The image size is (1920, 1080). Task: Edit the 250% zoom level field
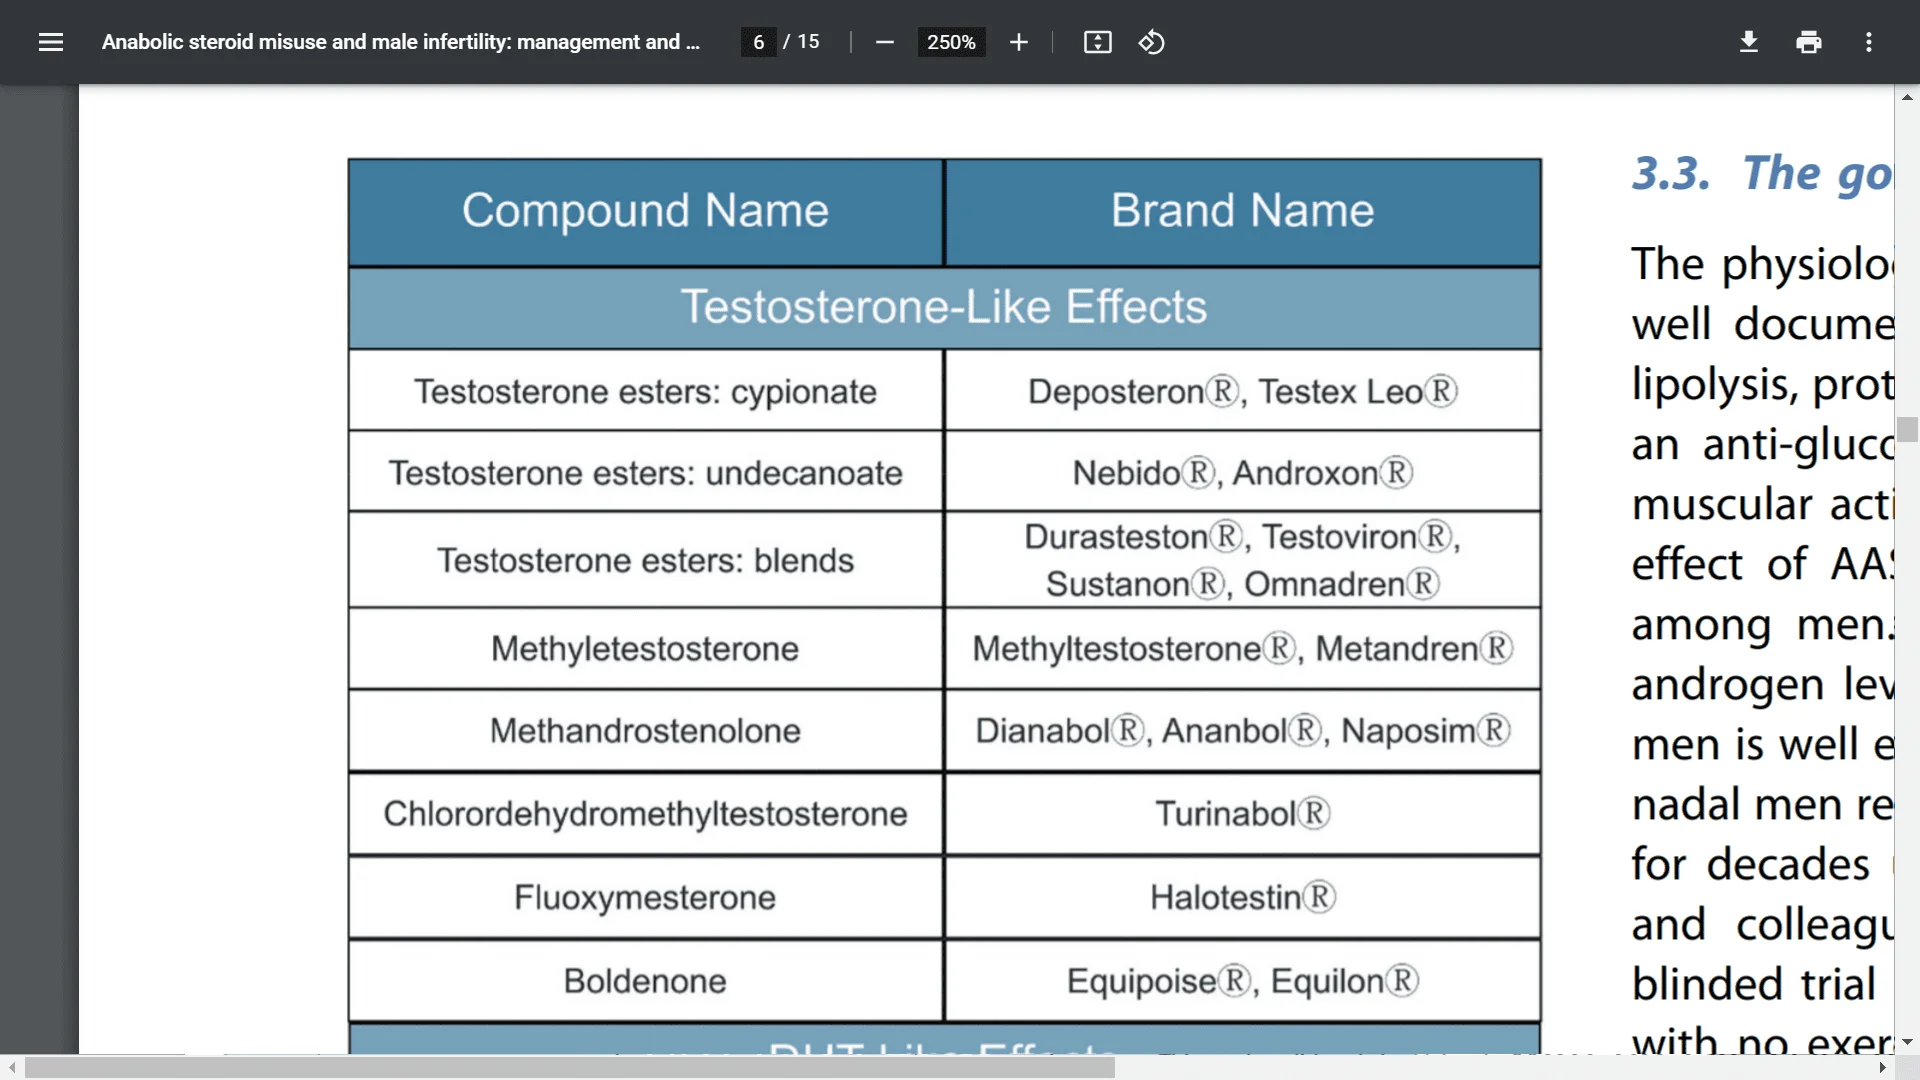point(951,42)
